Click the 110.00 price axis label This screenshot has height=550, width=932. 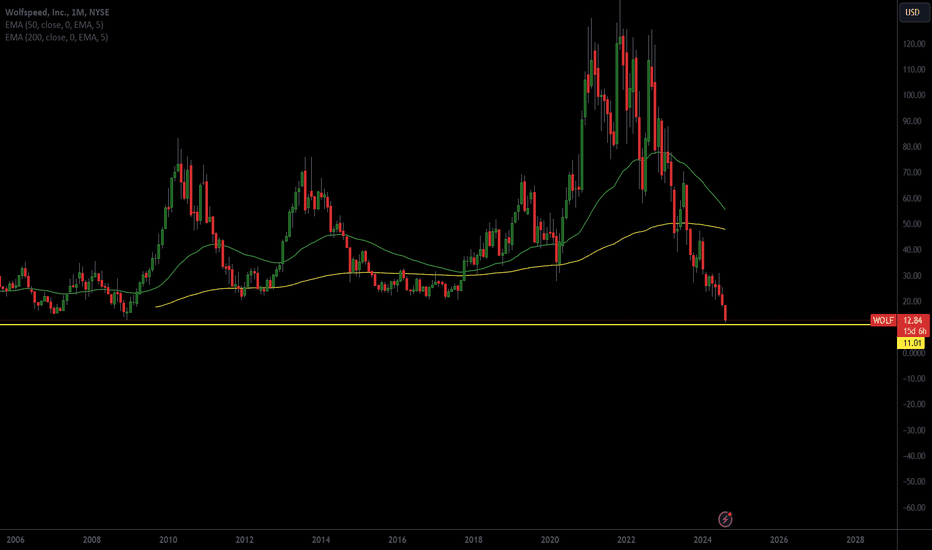914,69
